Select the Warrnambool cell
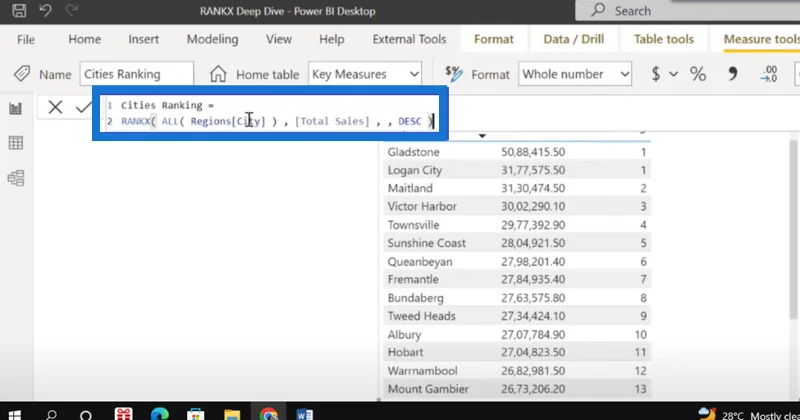Screen dimensions: 800x420 click(422, 371)
